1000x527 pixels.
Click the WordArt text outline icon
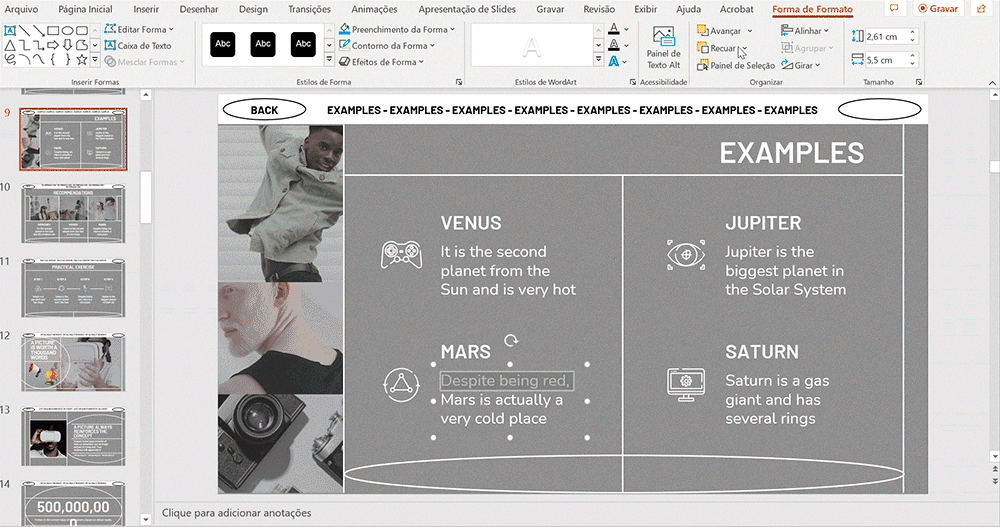[x=614, y=45]
